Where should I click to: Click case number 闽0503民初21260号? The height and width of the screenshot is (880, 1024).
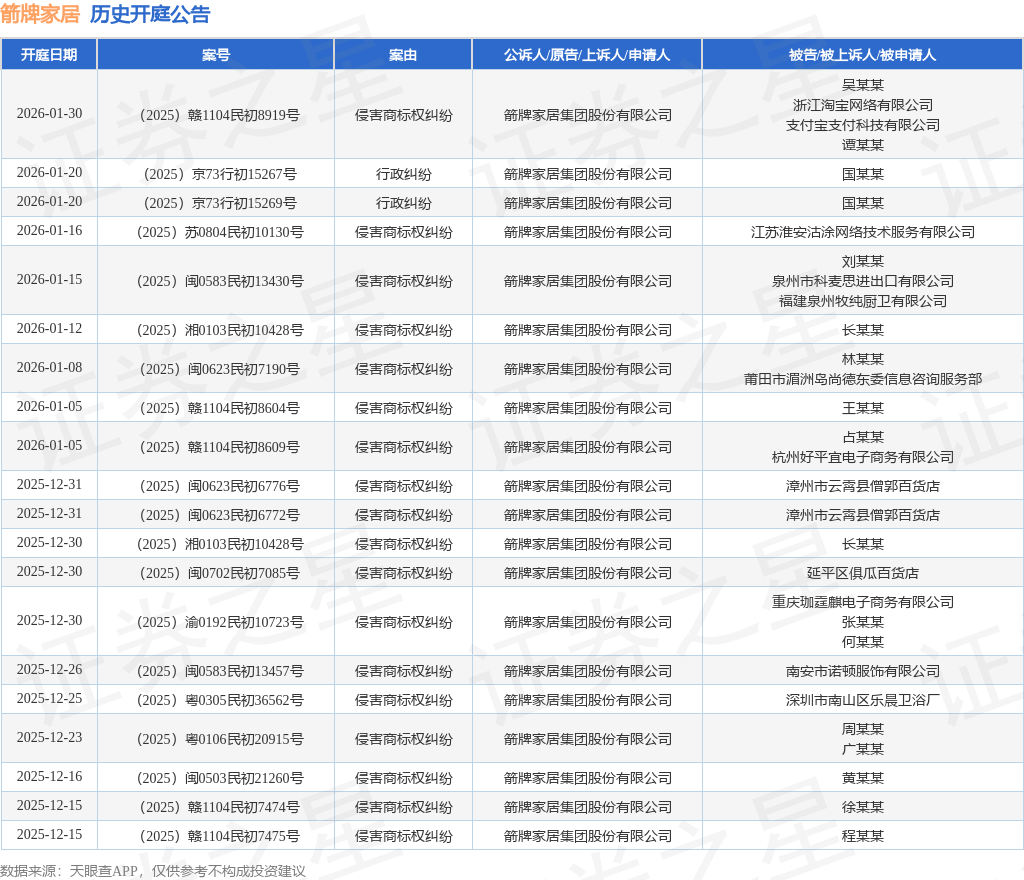220,778
